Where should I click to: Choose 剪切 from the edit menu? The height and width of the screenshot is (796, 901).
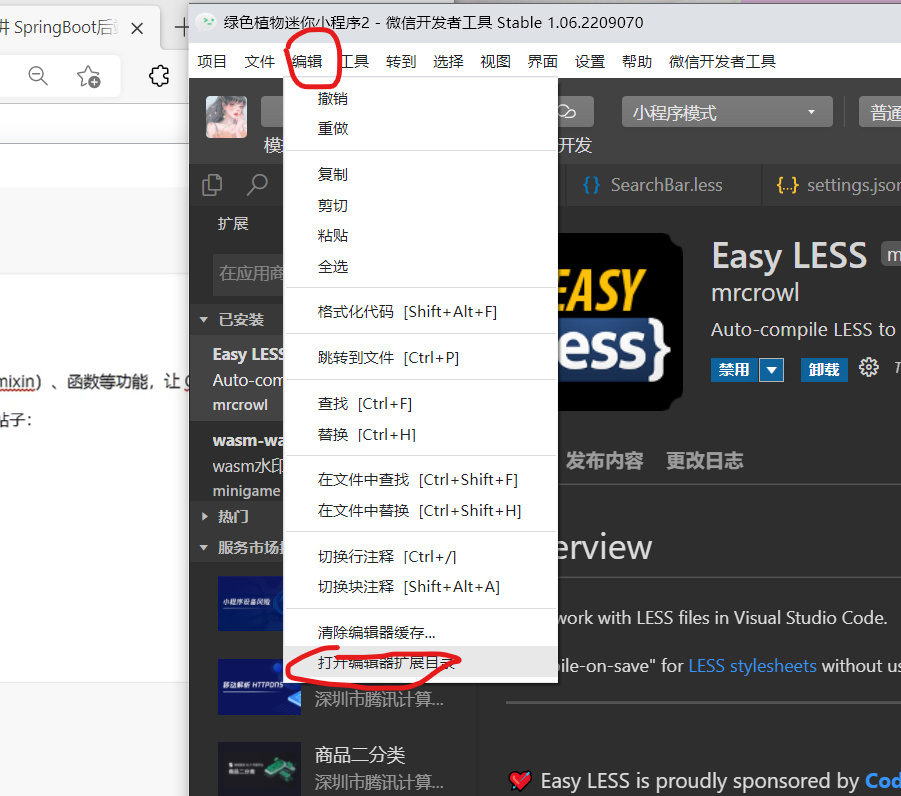(x=421, y=205)
